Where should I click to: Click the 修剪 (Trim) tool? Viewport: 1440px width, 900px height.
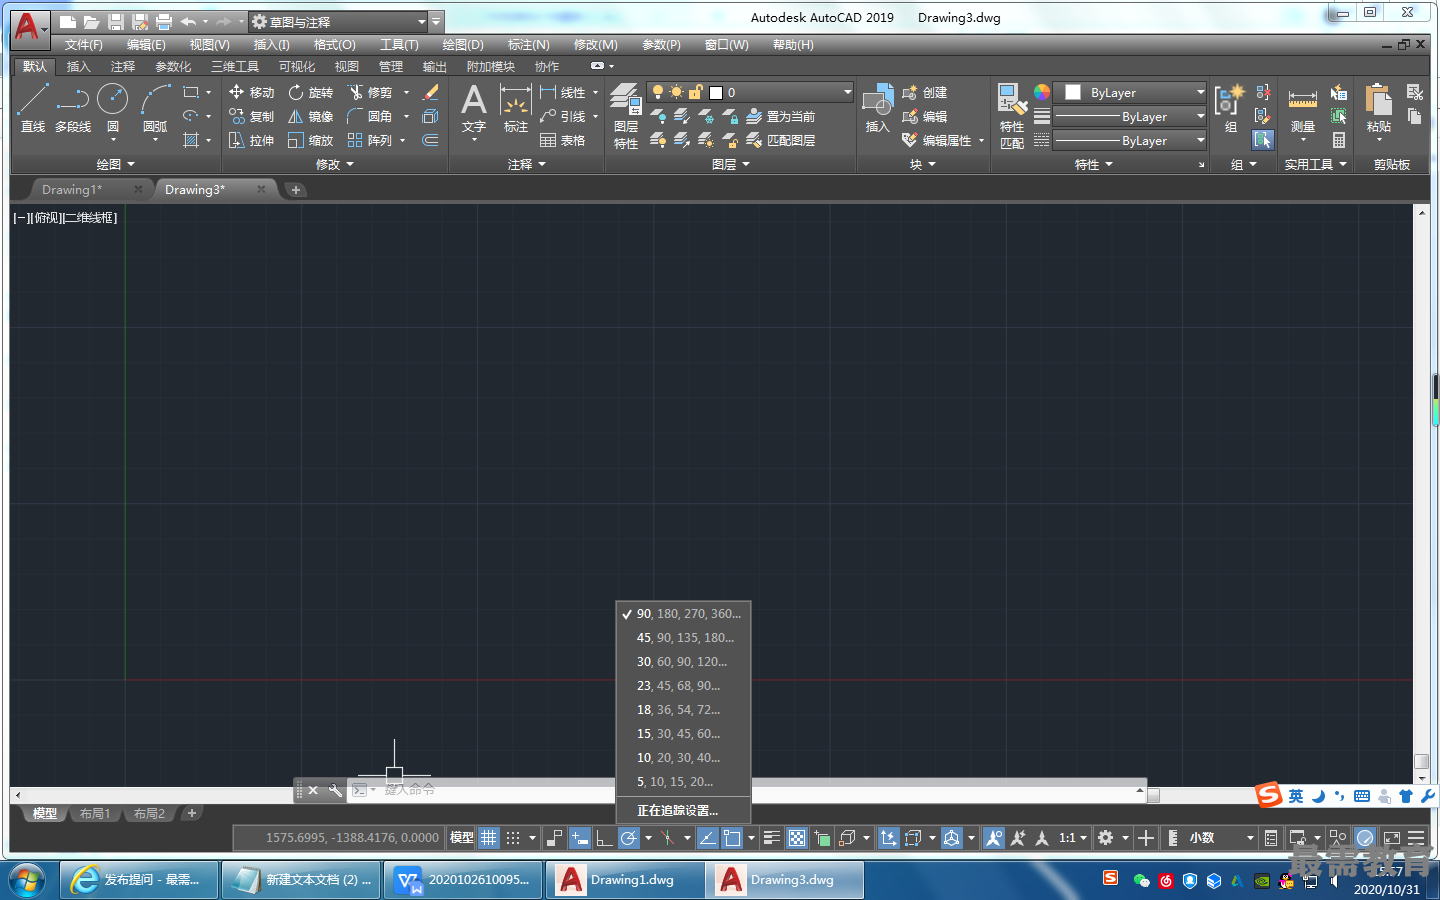pyautogui.click(x=370, y=92)
